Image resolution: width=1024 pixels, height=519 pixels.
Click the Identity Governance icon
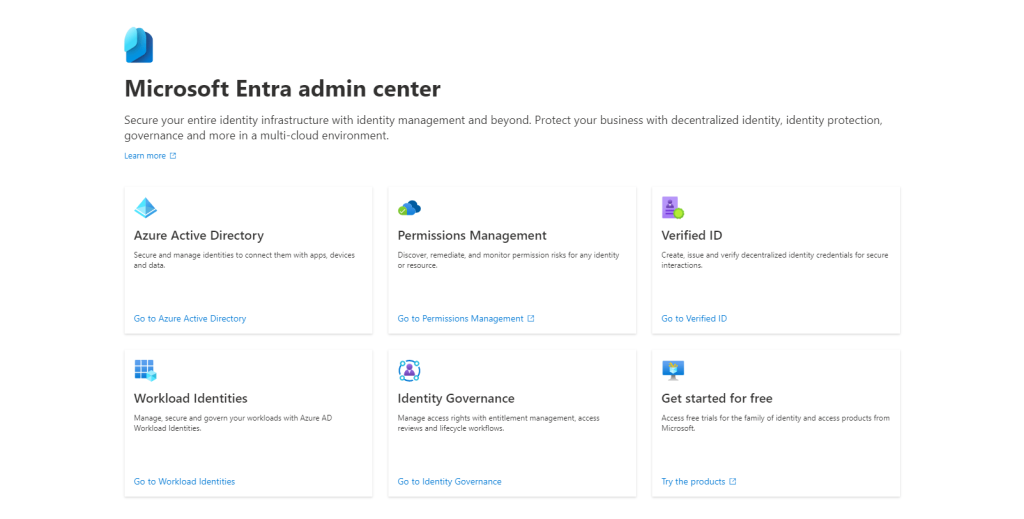(409, 370)
